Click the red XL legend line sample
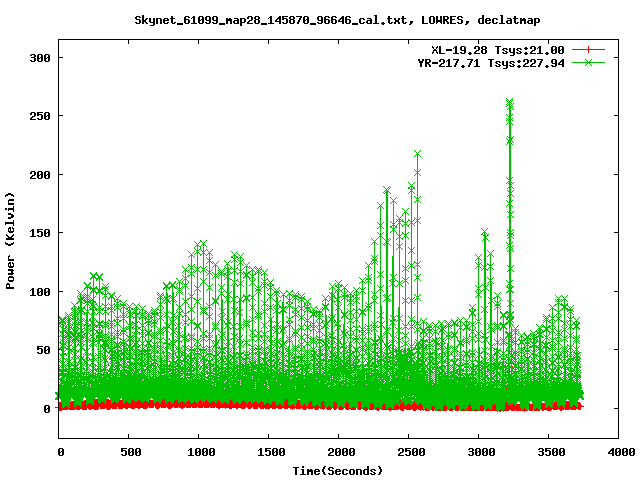 pos(589,49)
